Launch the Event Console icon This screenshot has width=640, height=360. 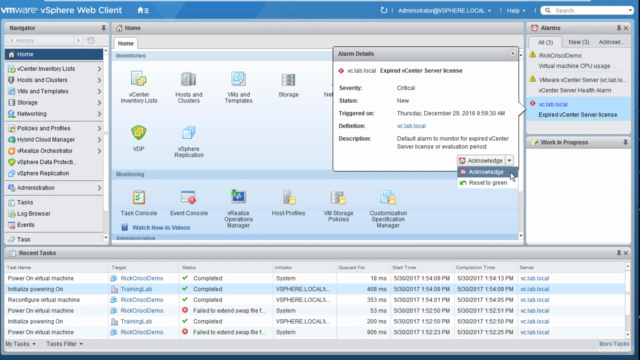(x=189, y=198)
